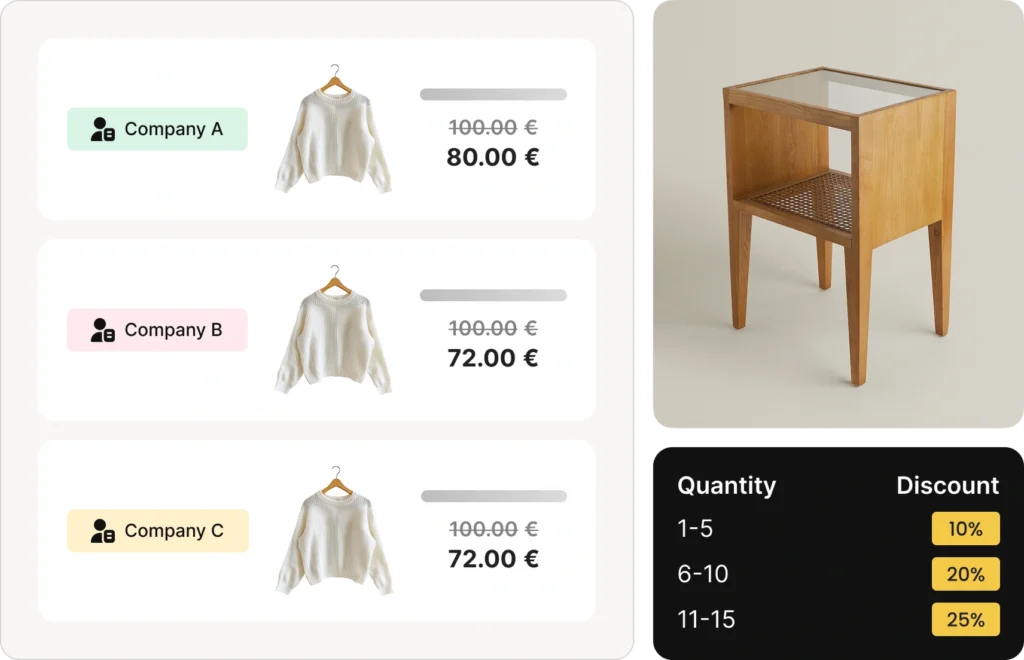The height and width of the screenshot is (660, 1024).
Task: Open the Company B sweater image
Action: point(333,332)
